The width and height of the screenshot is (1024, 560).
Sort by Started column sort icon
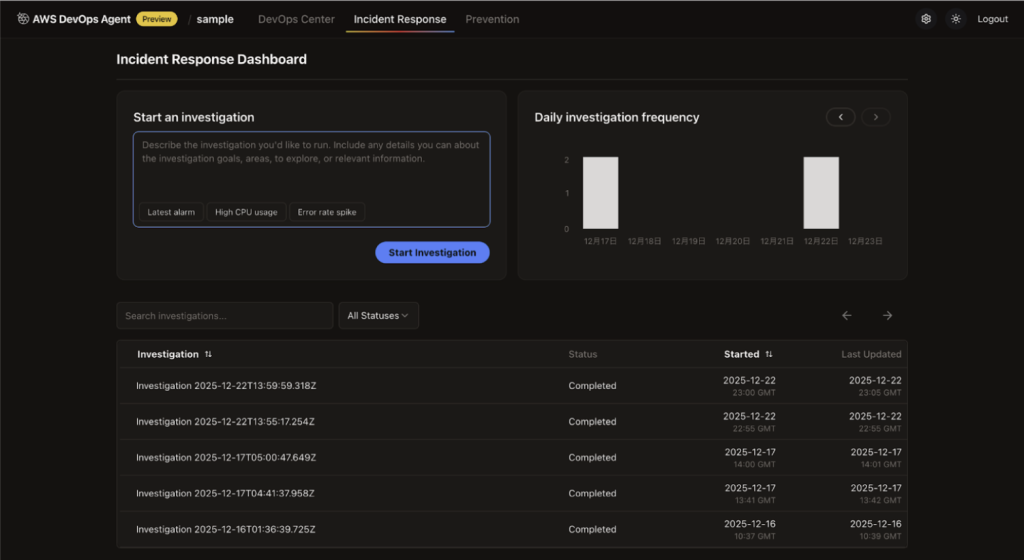click(x=769, y=354)
